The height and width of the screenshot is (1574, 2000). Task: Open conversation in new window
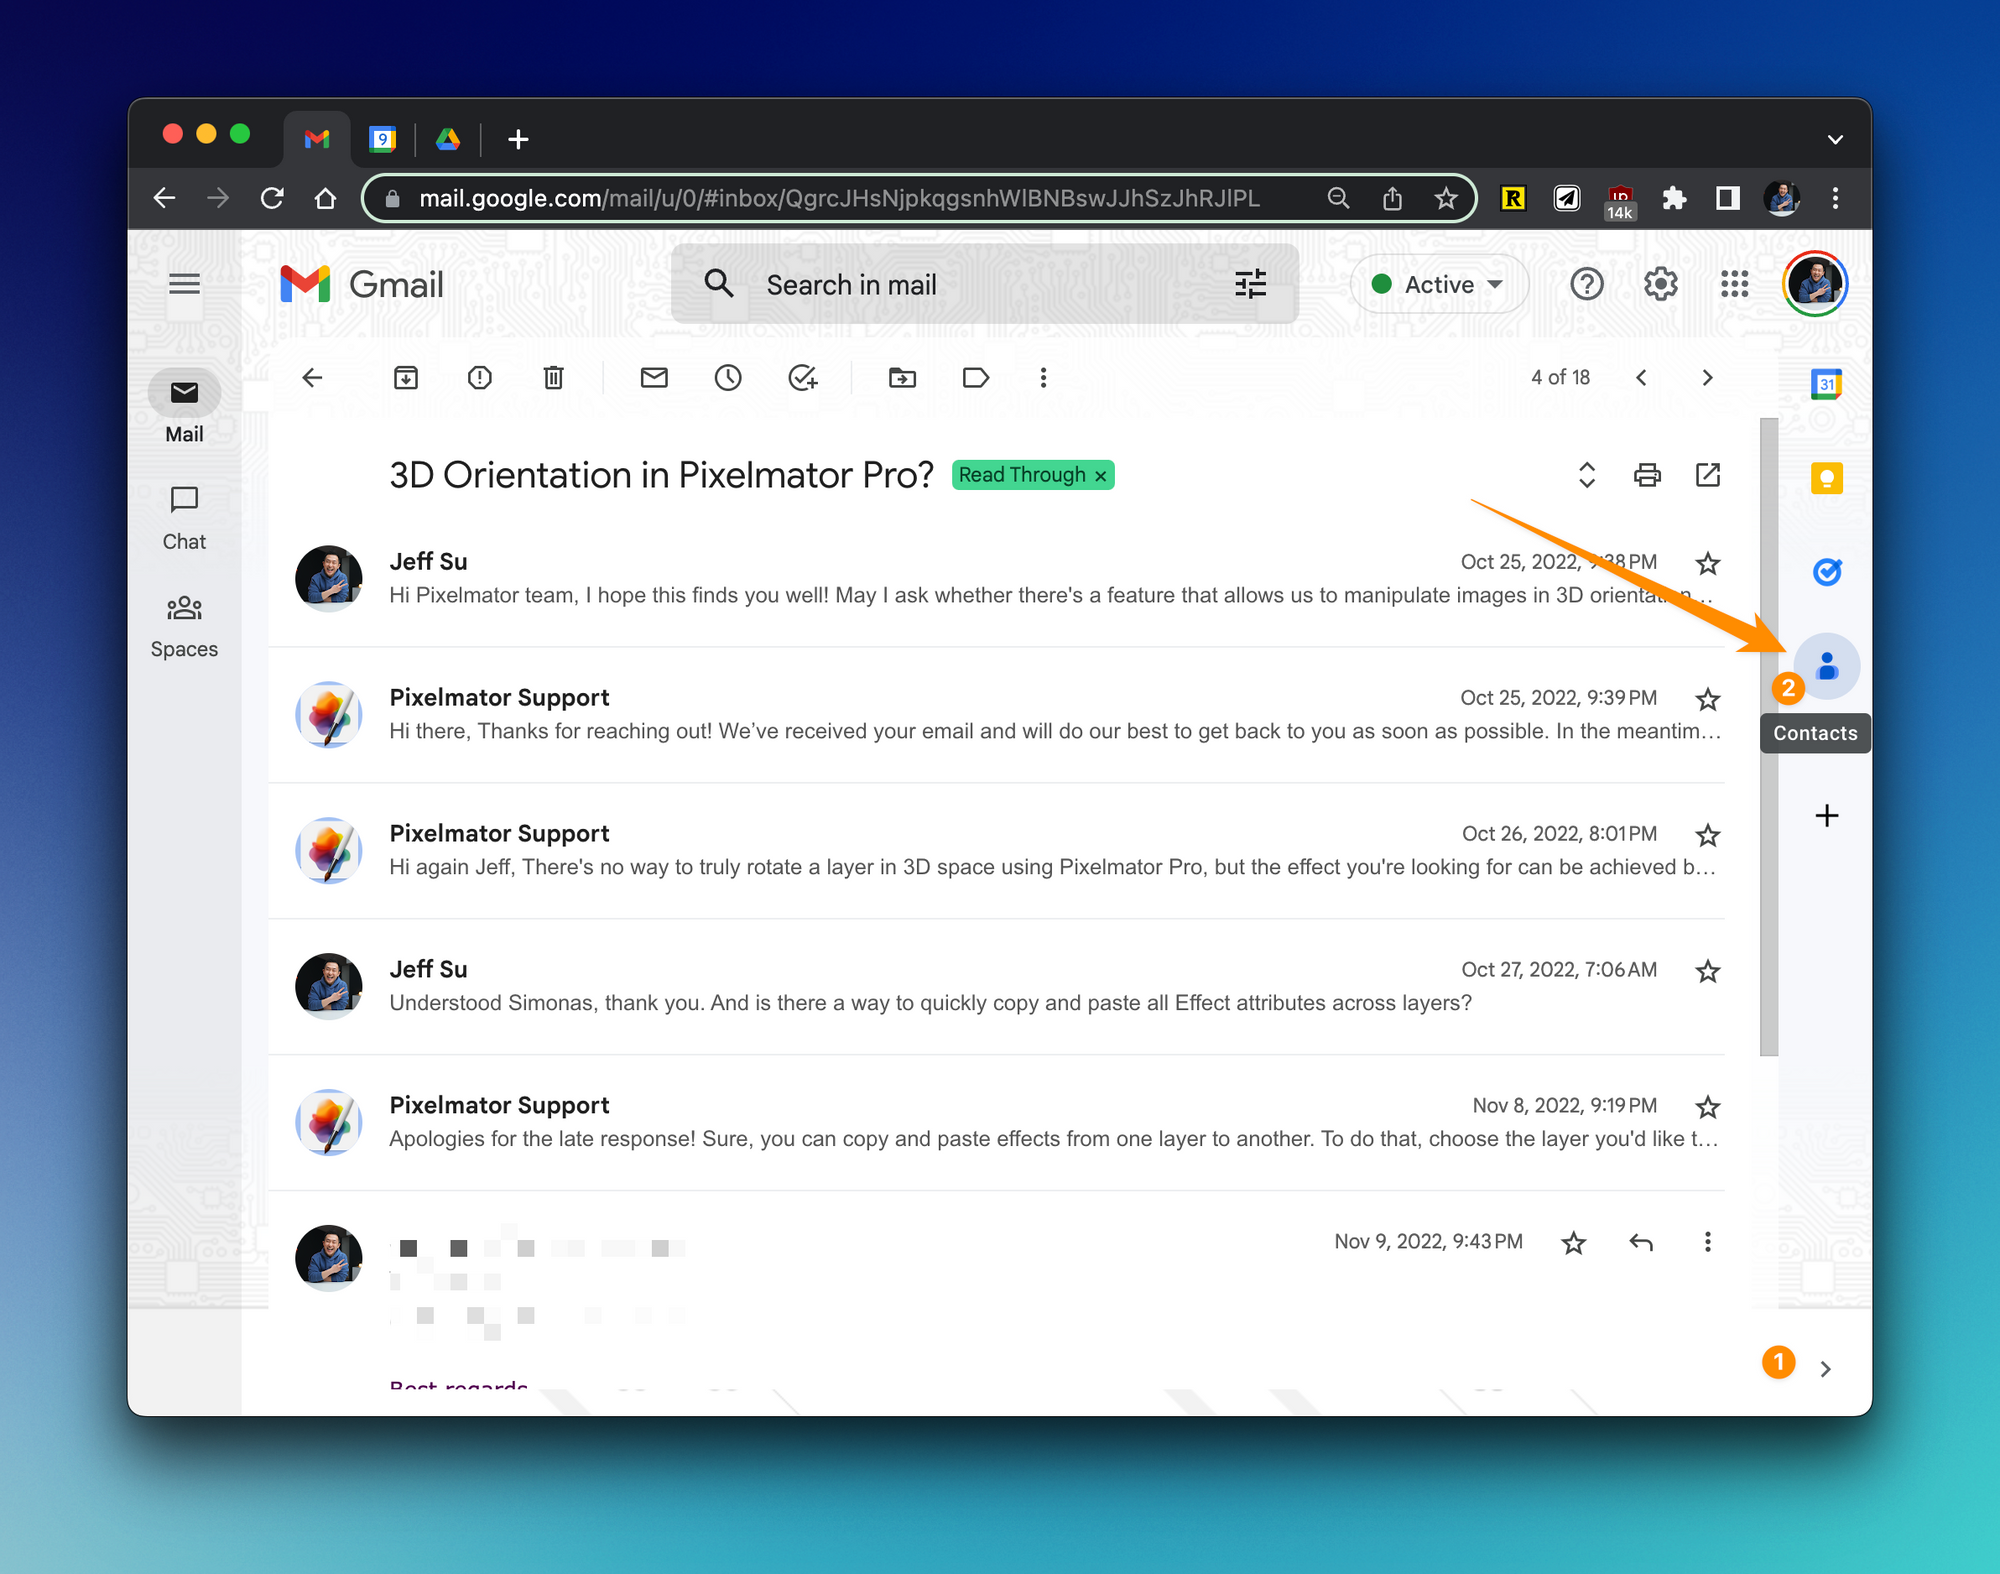(x=1708, y=474)
